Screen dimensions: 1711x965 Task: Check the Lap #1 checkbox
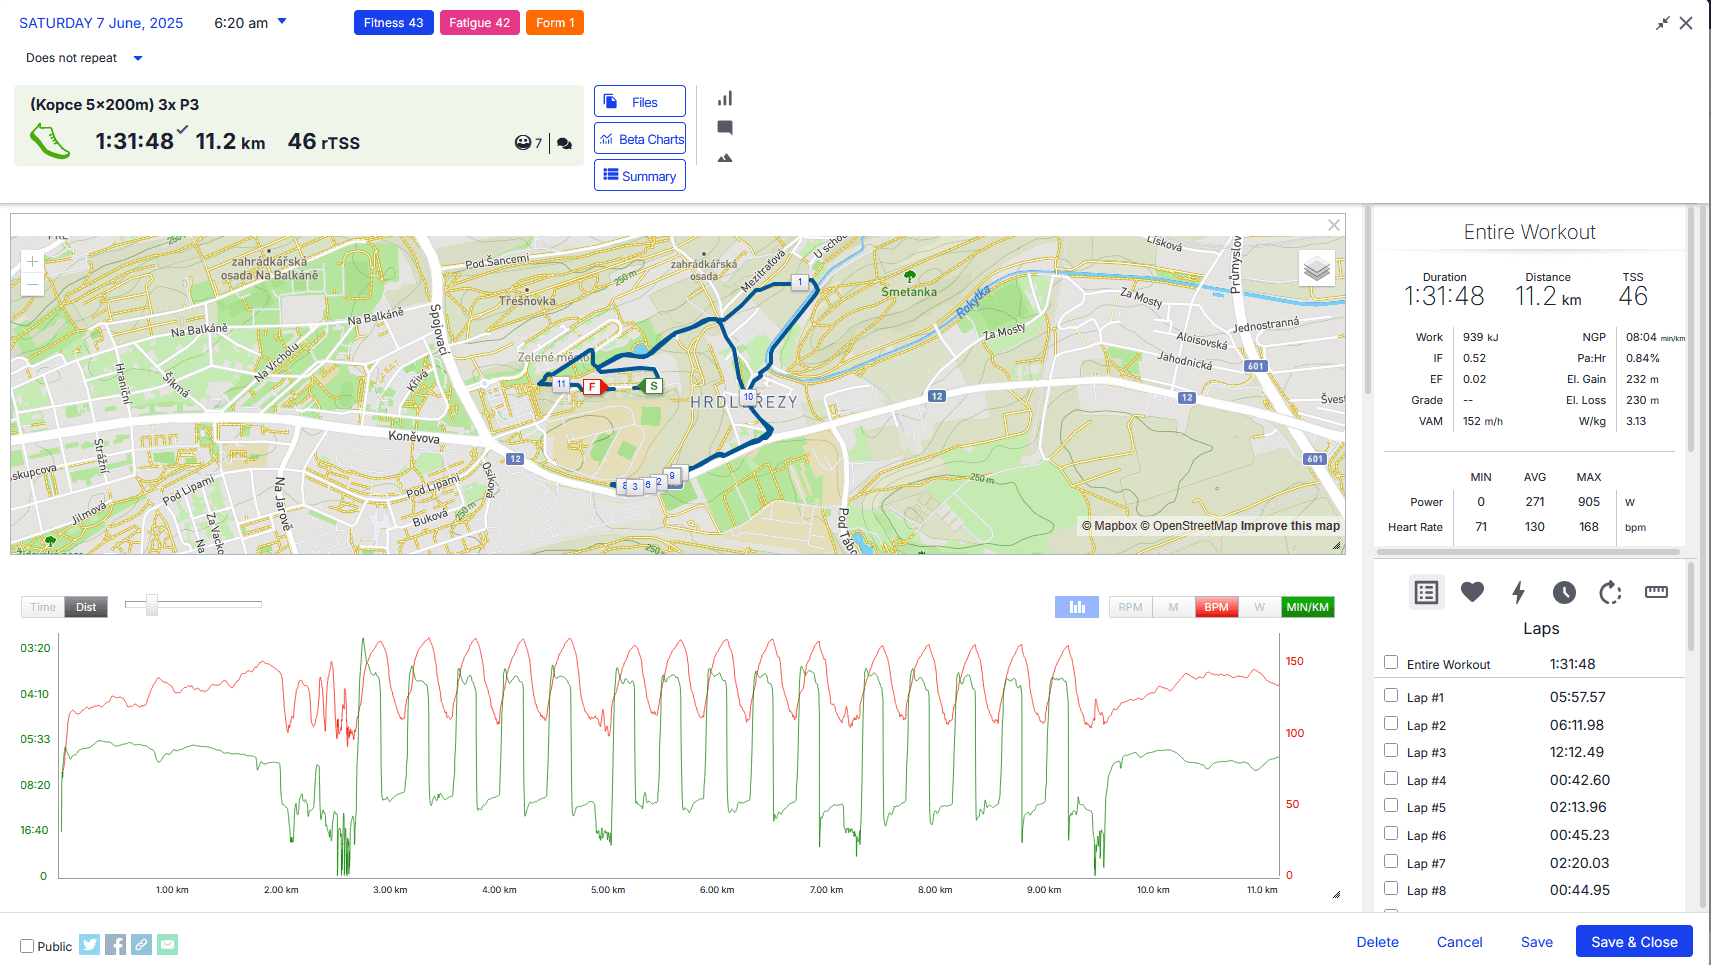click(1391, 695)
